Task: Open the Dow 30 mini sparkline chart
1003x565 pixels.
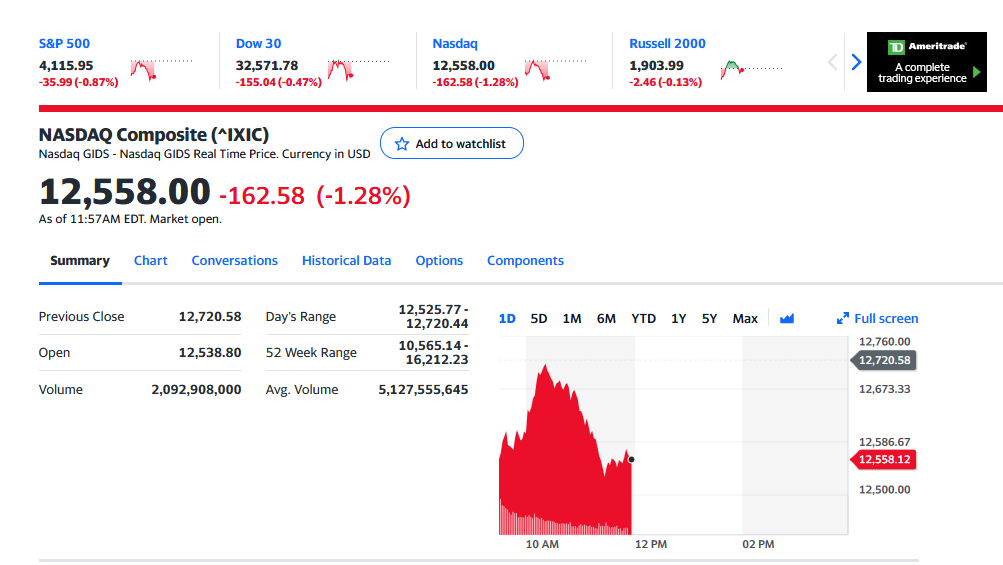Action: pos(358,69)
